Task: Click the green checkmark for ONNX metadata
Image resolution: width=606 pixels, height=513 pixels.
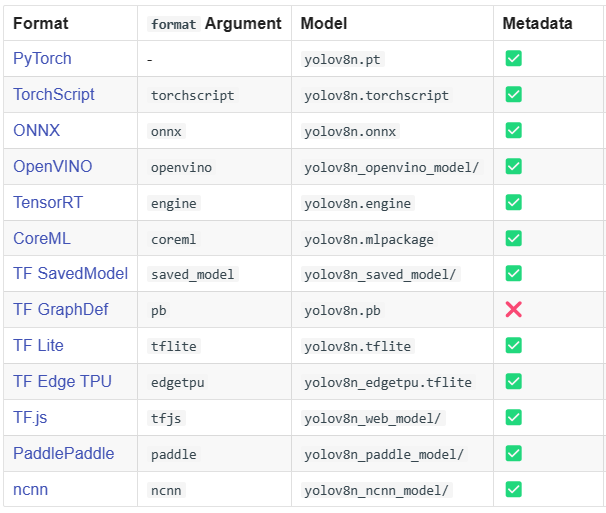Action: point(513,131)
